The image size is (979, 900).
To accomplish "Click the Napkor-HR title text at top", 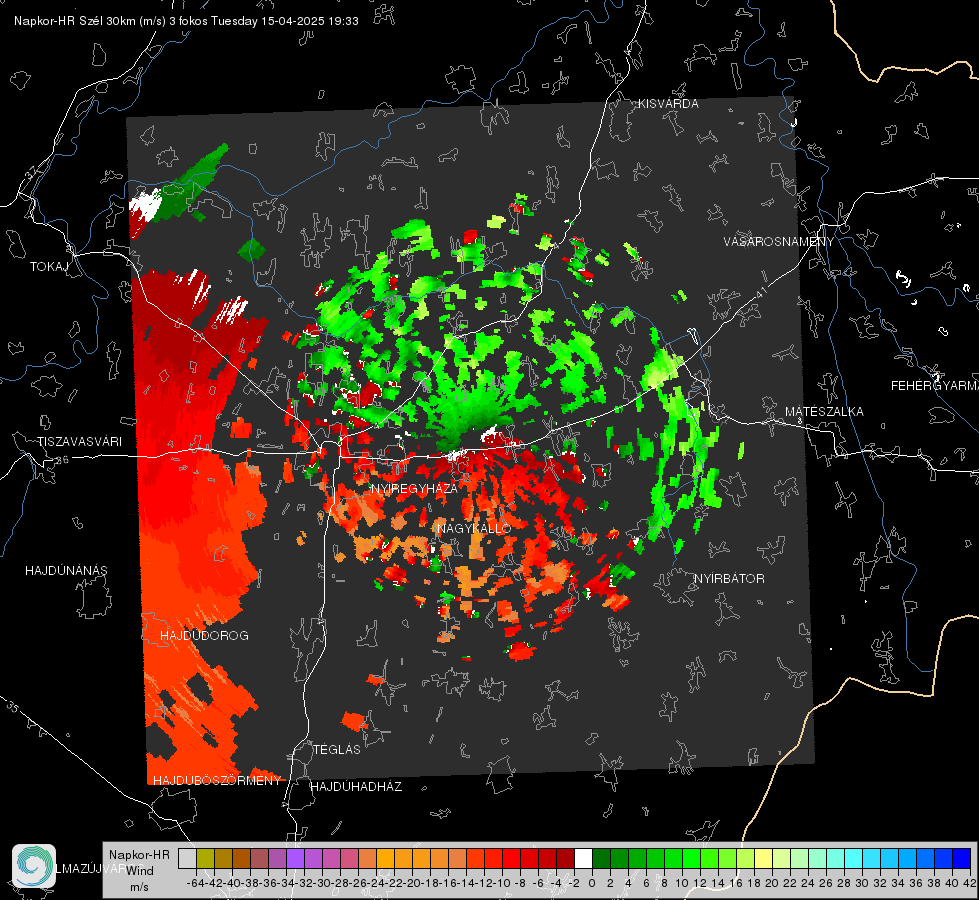I will pyautogui.click(x=186, y=21).
